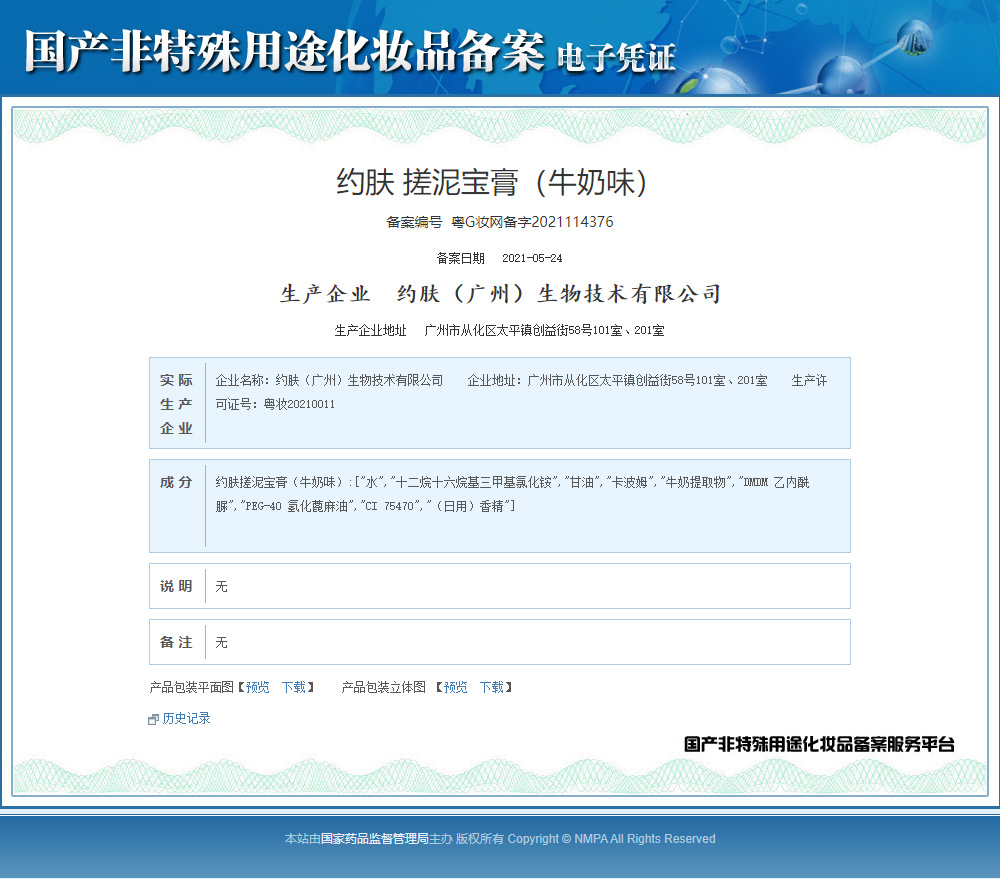Click the filing date 2021-05-24
This screenshot has height=879, width=1000.
click(x=532, y=258)
